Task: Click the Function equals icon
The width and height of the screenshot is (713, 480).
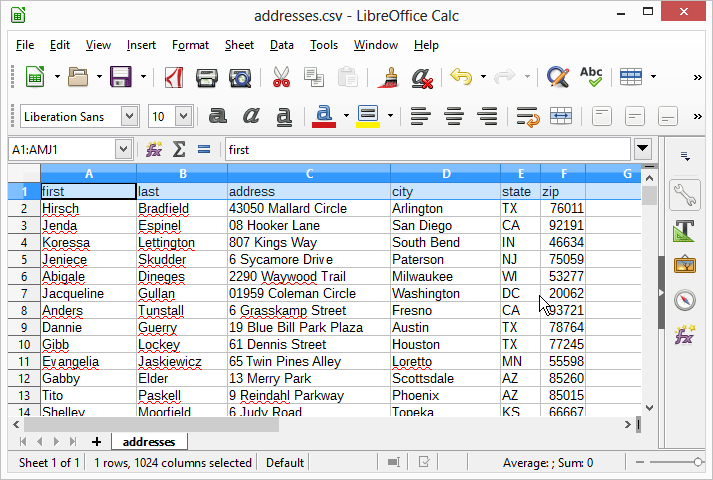Action: 204,149
